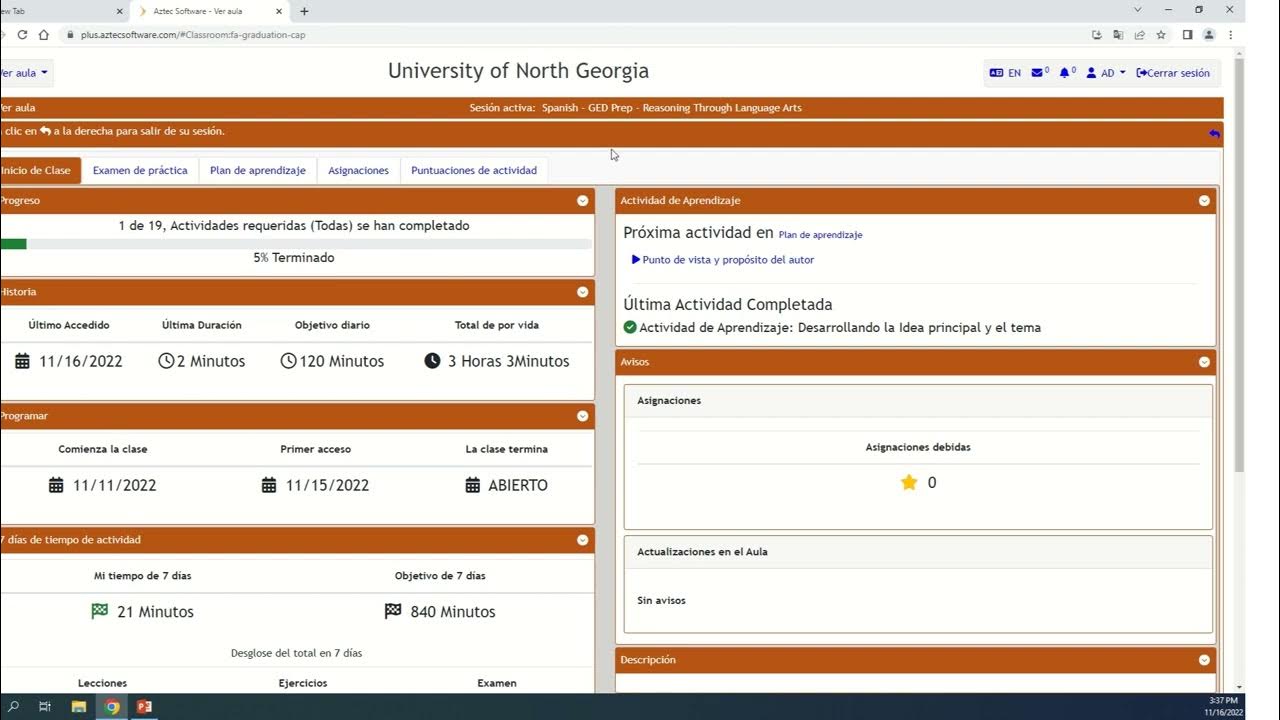Switch to the Examen de práctica tab
The width and height of the screenshot is (1280, 720).
tap(140, 170)
